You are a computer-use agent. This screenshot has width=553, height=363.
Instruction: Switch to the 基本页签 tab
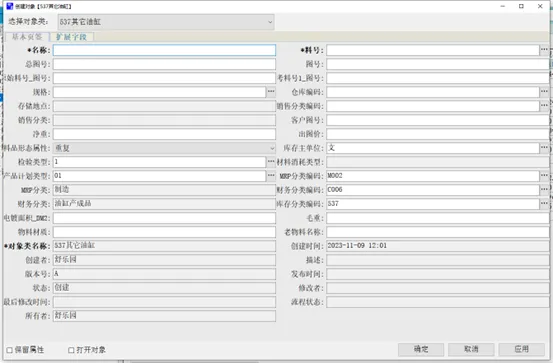[27, 37]
